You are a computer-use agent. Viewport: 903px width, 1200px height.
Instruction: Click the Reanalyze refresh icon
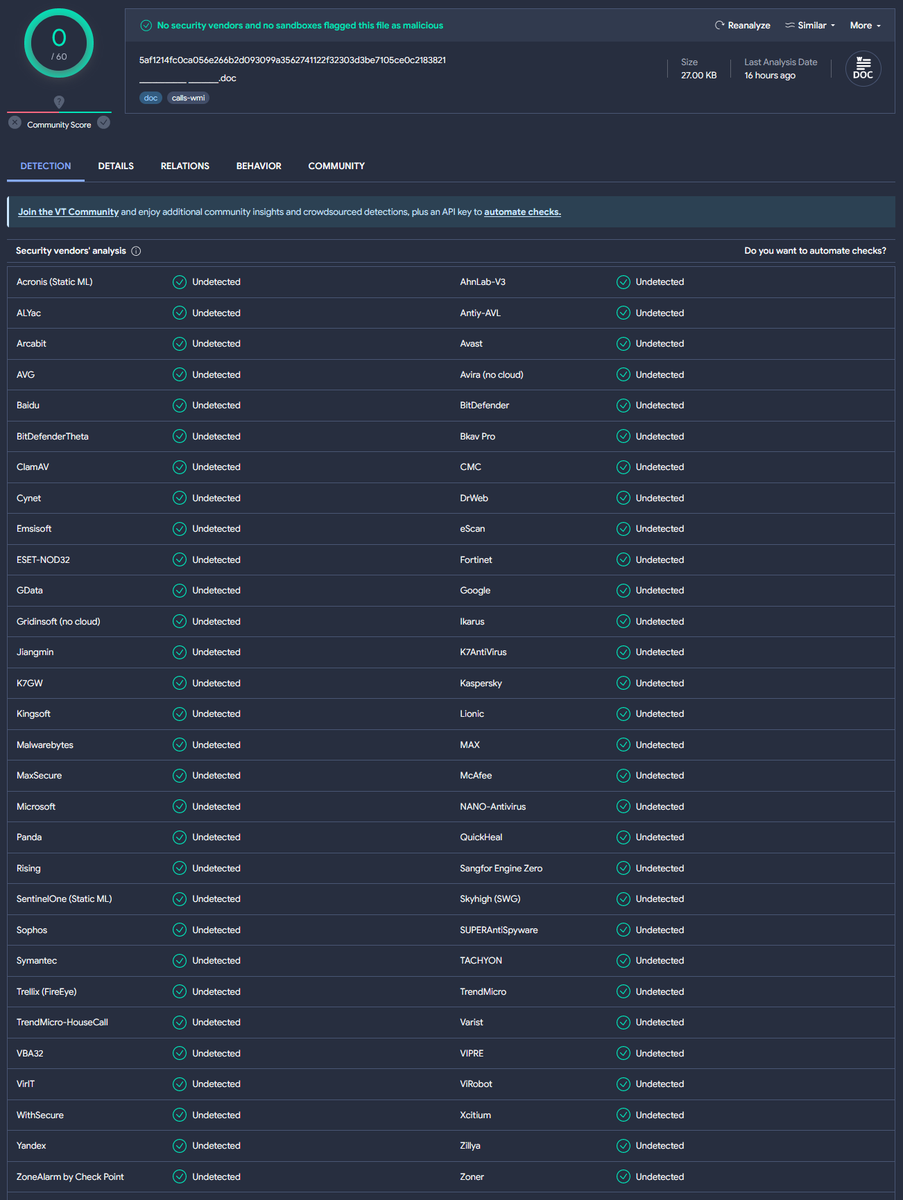click(719, 25)
